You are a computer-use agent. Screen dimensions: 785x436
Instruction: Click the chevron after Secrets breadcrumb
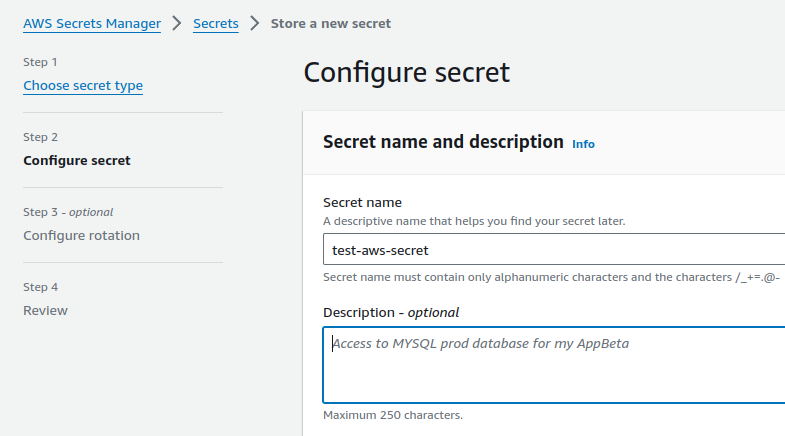255,23
